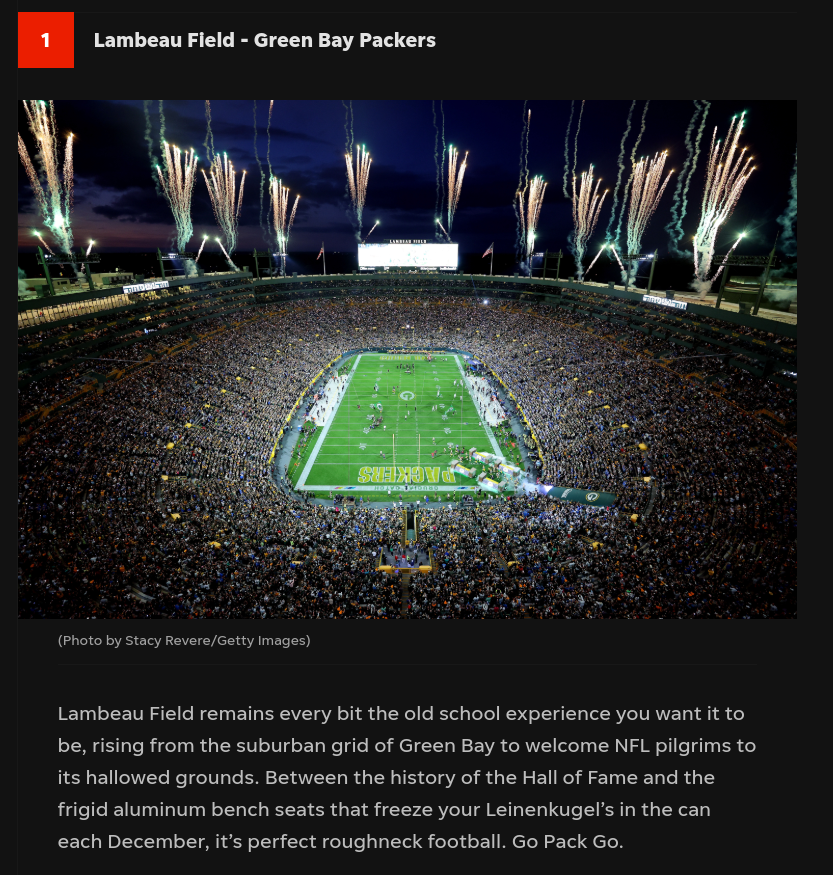Click the "Go Pack Go." closing sentence
Screen dimensions: 833x875
[567, 842]
